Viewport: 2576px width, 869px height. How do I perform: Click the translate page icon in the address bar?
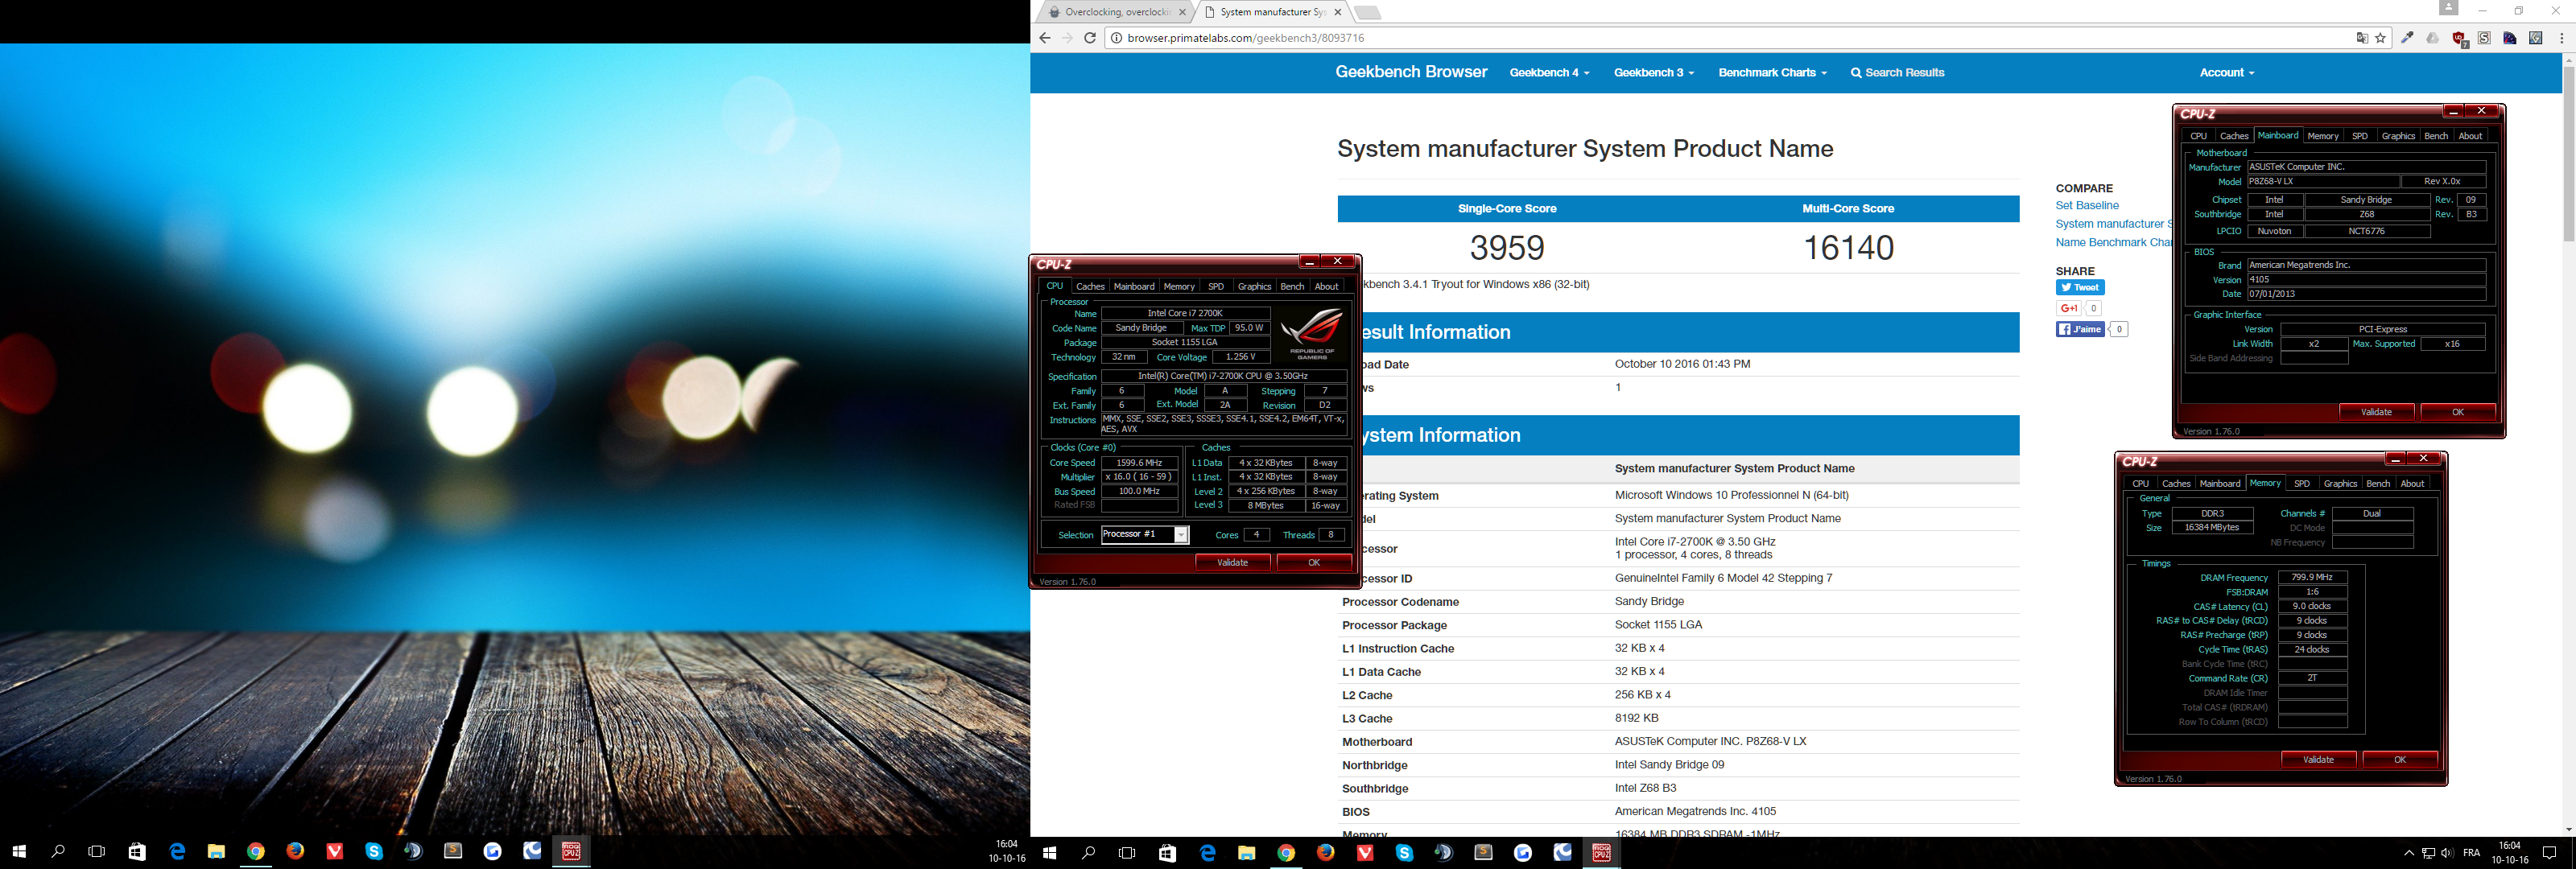pyautogui.click(x=2362, y=38)
